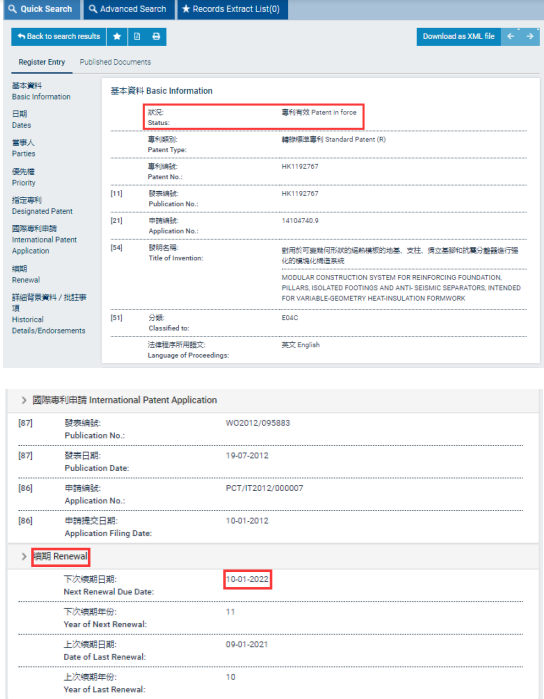Click Download as XML file button

click(459, 37)
